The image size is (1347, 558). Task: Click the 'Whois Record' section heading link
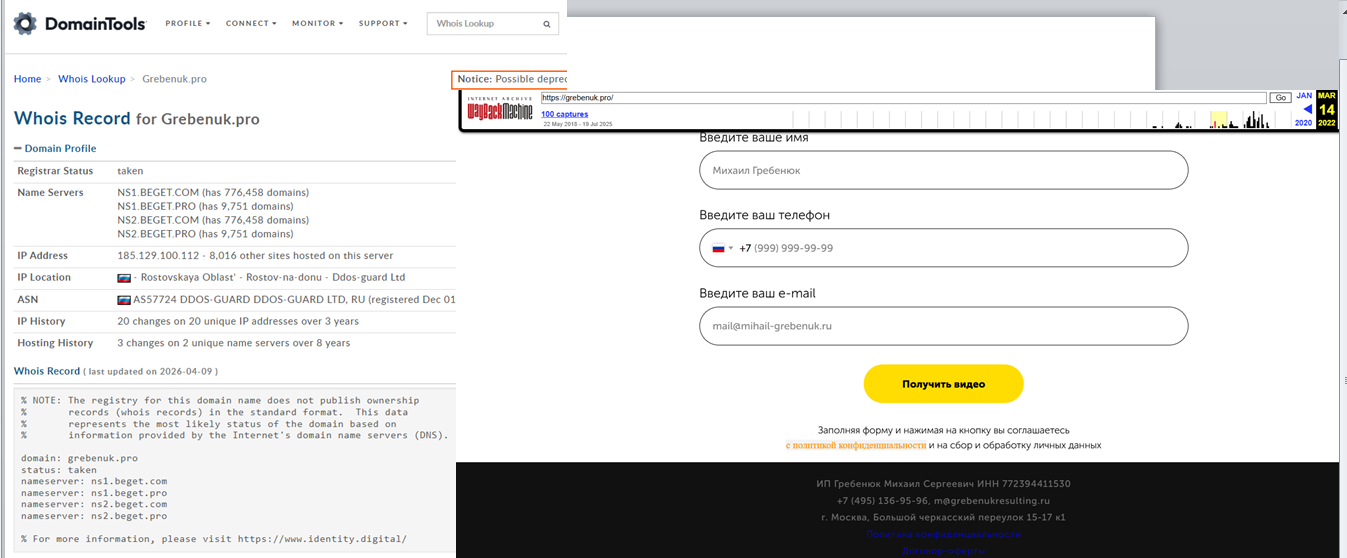tap(47, 371)
